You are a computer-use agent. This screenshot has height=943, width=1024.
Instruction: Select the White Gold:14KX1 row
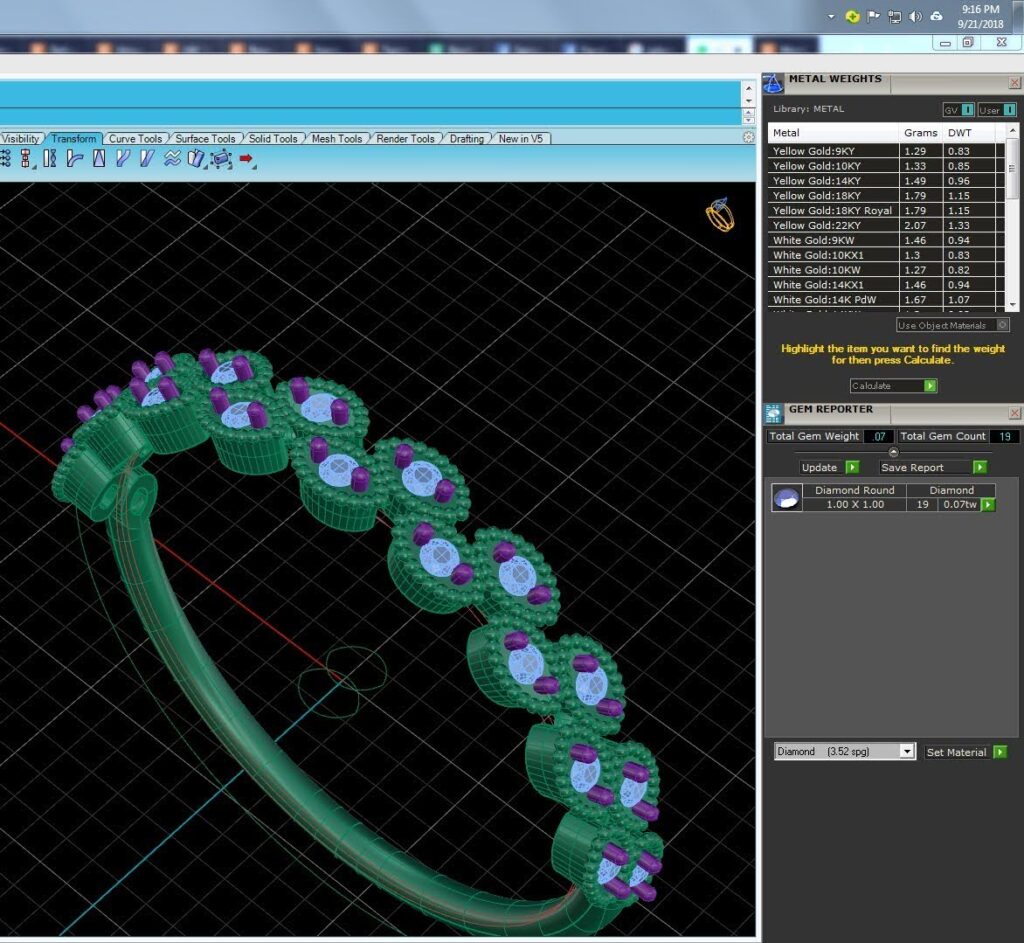pyautogui.click(x=886, y=285)
